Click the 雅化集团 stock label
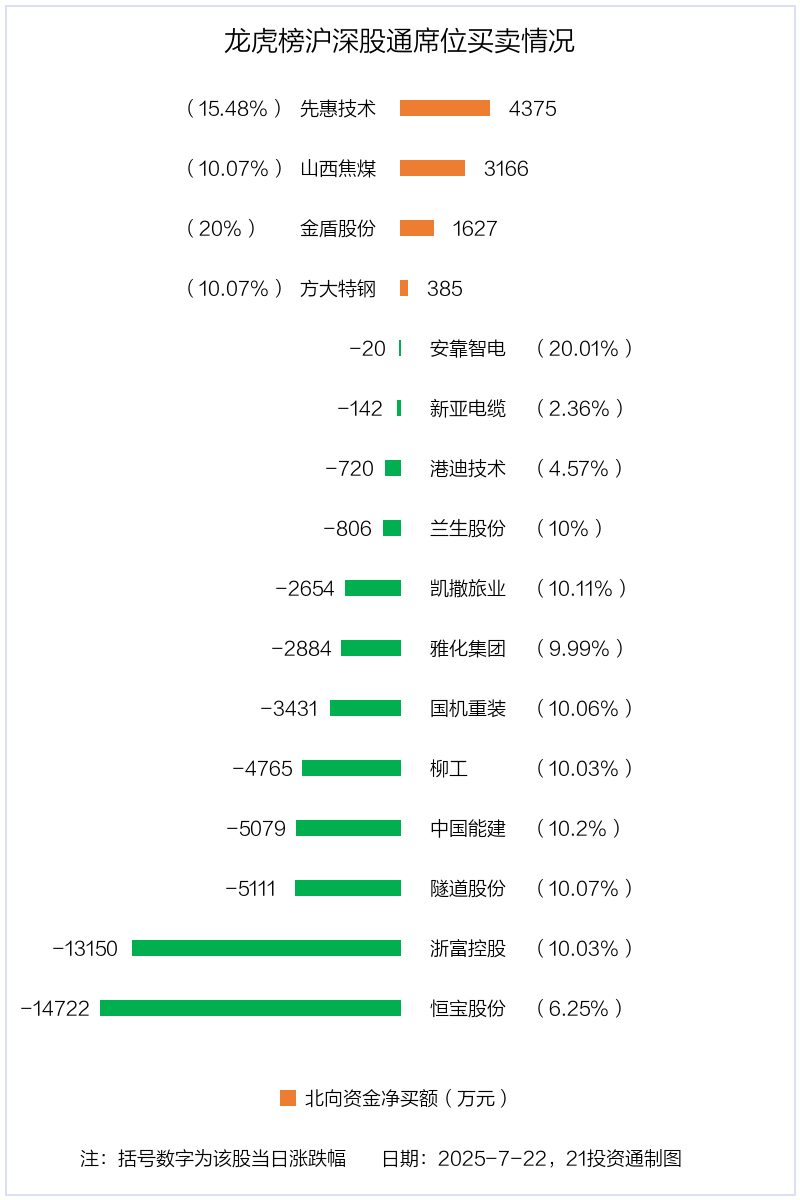The image size is (800, 1200). 468,648
